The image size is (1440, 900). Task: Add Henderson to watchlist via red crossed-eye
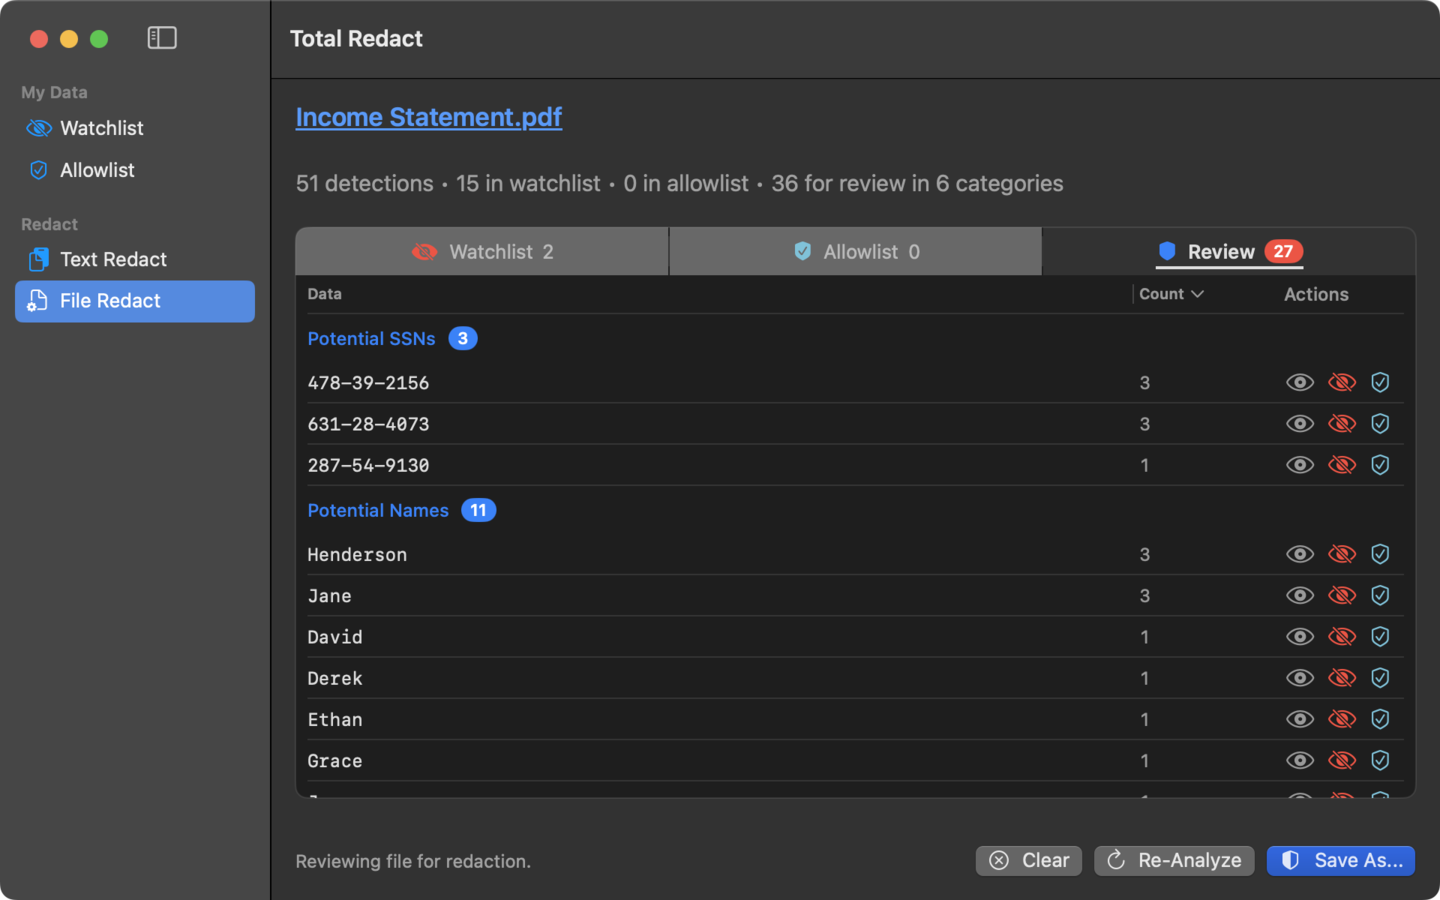[1341, 554]
